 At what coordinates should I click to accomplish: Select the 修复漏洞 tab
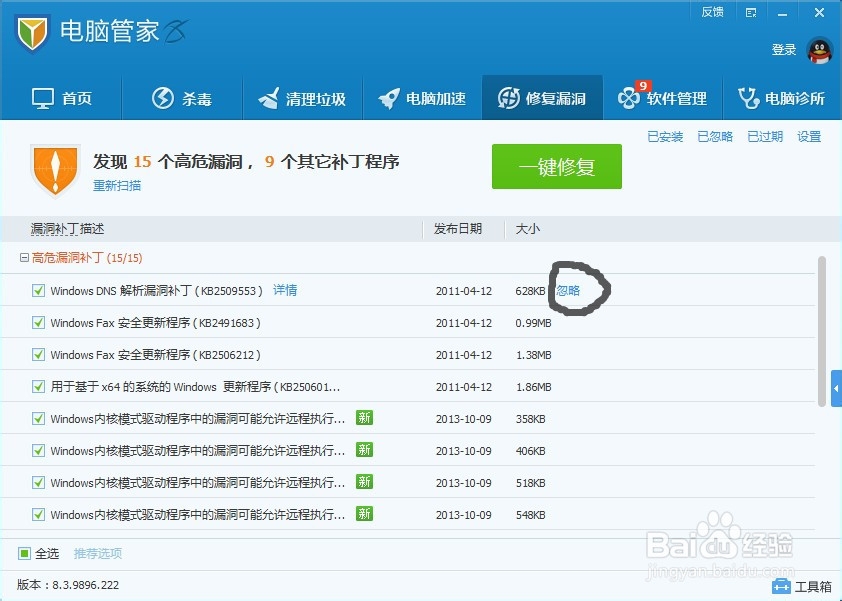542,98
